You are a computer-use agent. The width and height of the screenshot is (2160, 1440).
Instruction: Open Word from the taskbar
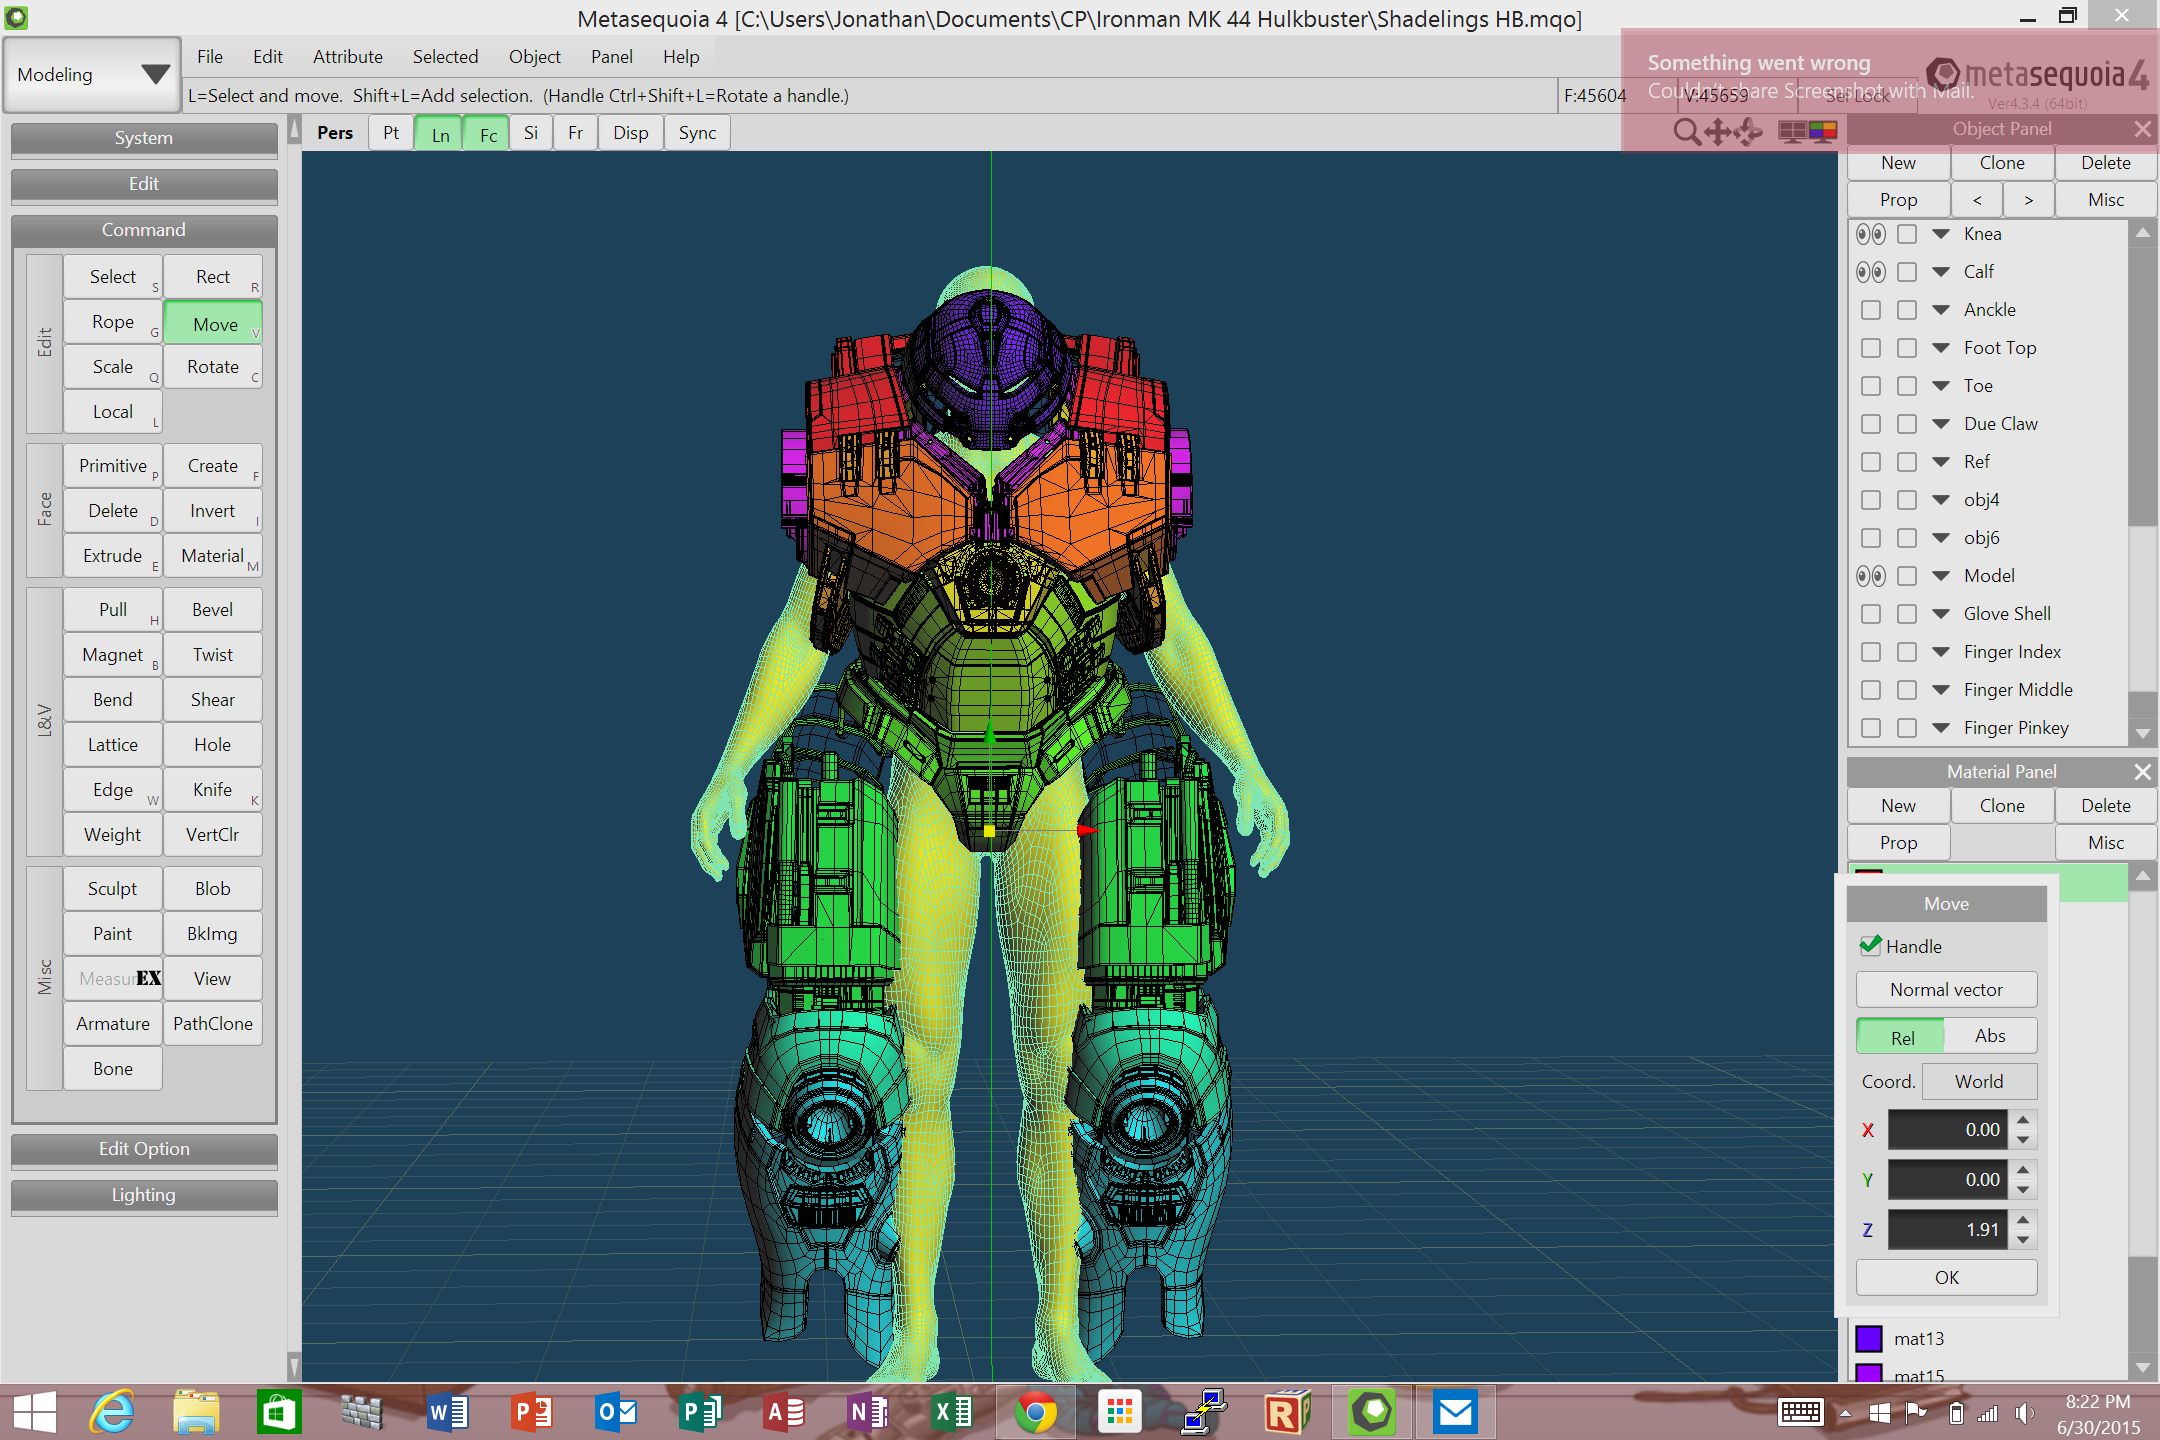(447, 1413)
